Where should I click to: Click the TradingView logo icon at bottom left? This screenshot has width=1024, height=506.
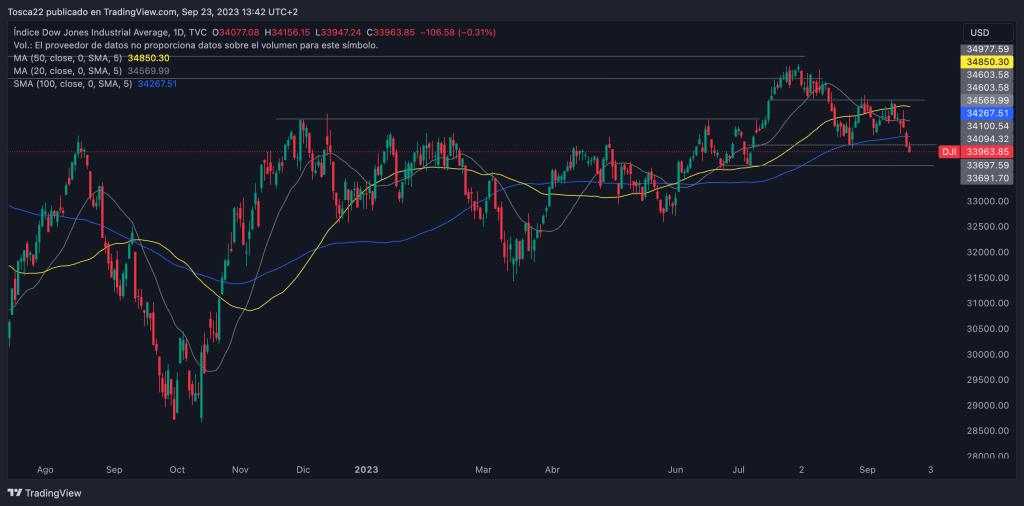click(14, 493)
